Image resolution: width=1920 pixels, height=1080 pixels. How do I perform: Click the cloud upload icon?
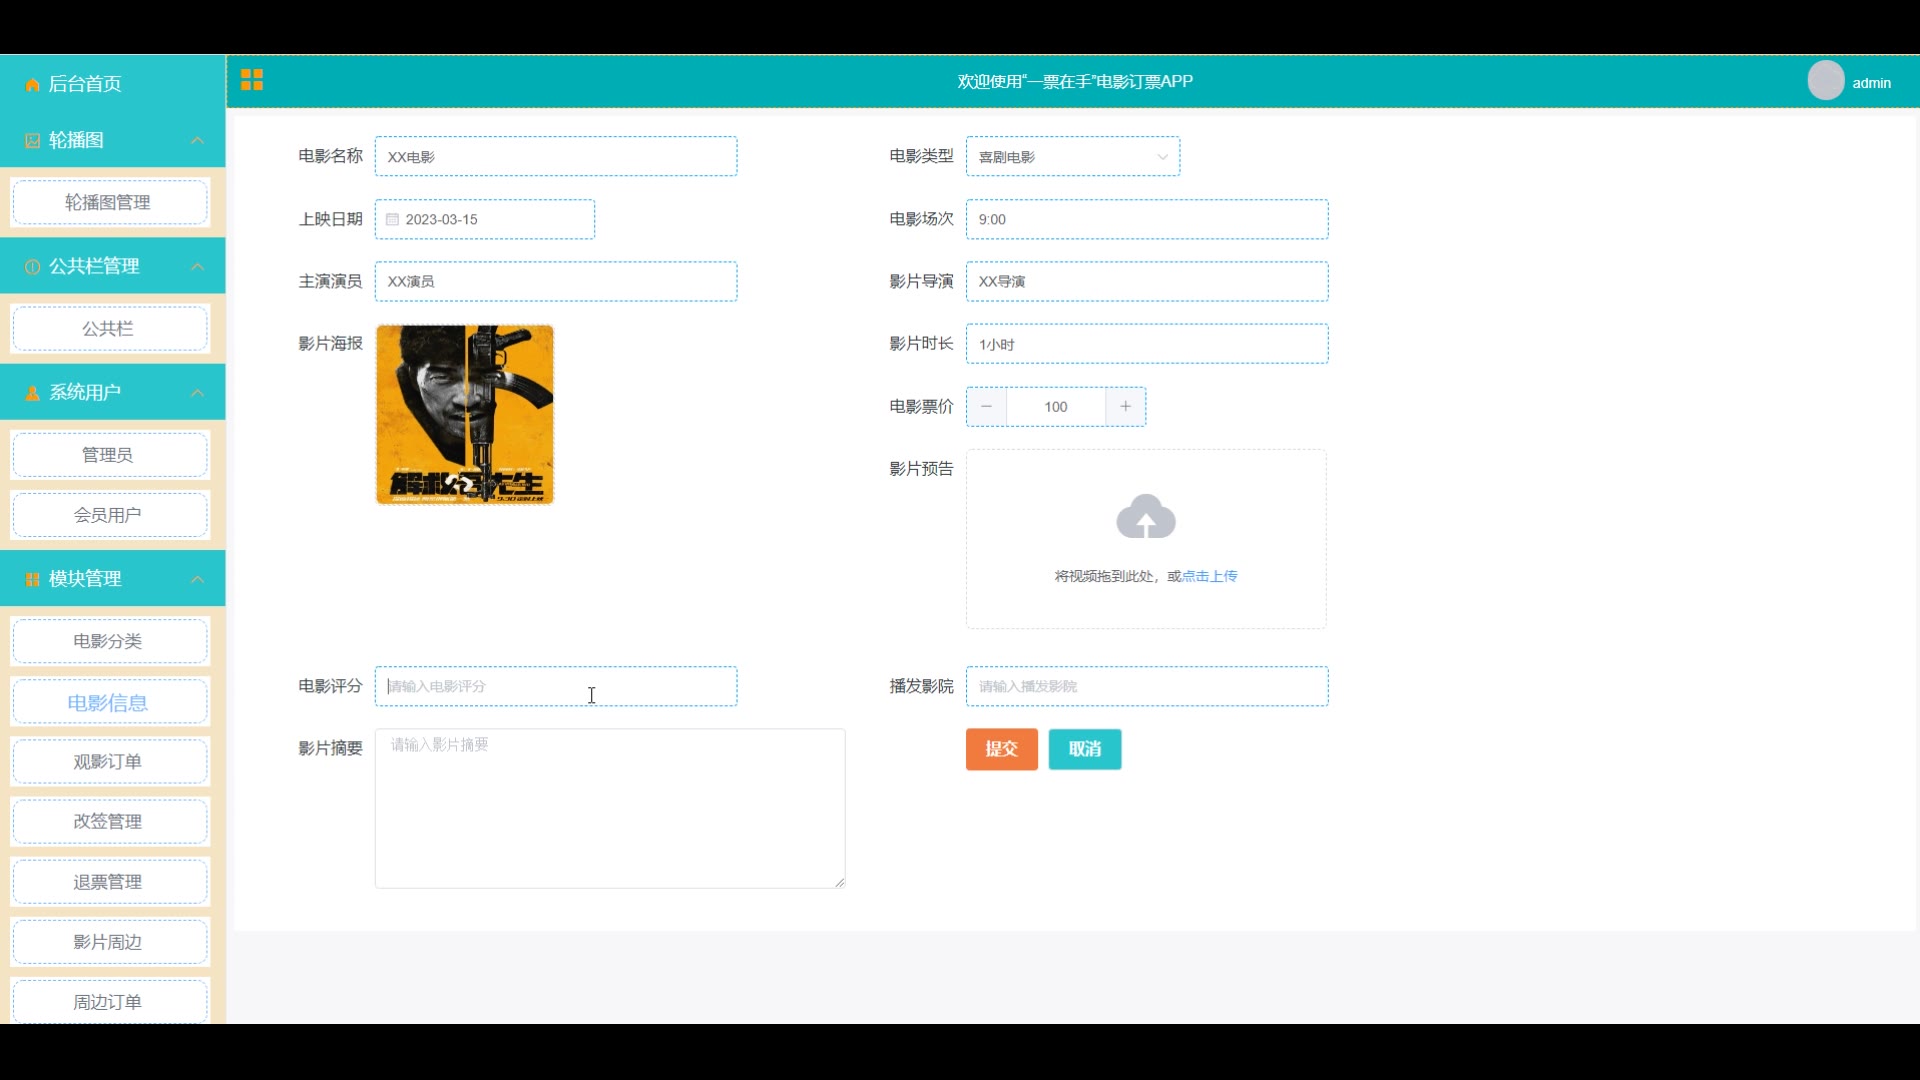(1146, 517)
